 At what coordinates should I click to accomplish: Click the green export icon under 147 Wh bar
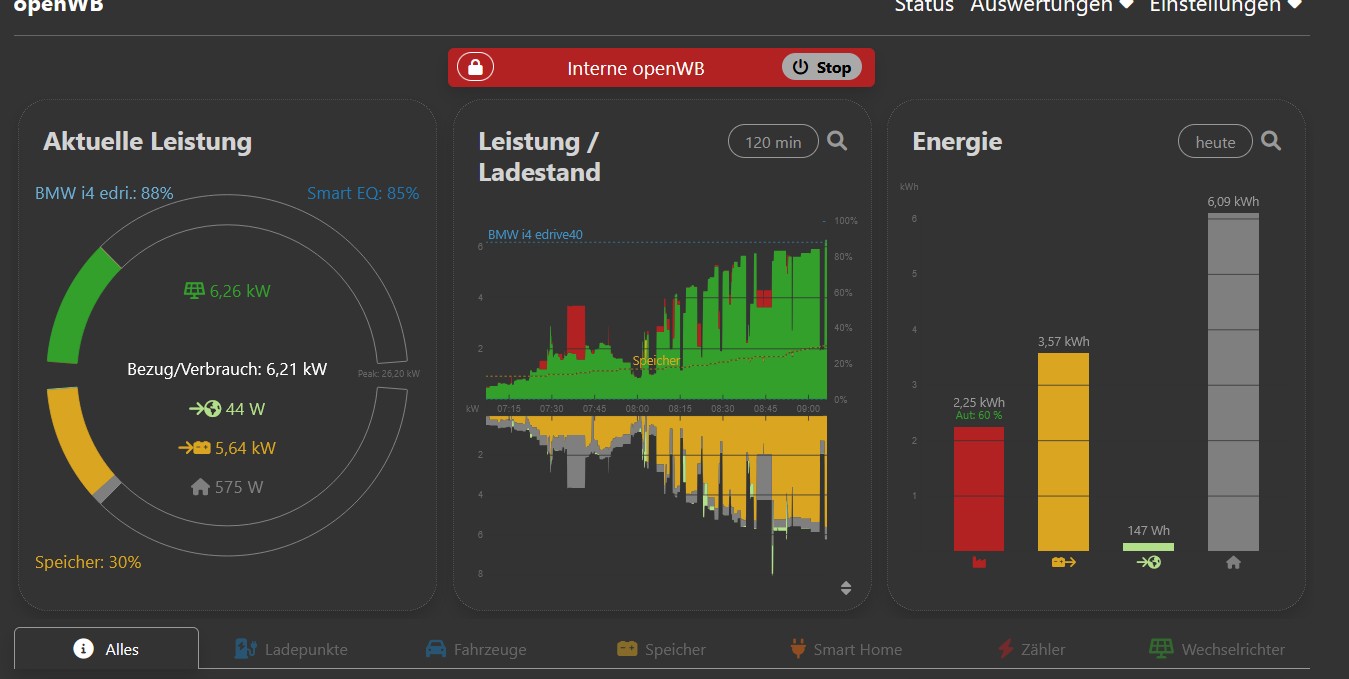tap(1148, 563)
